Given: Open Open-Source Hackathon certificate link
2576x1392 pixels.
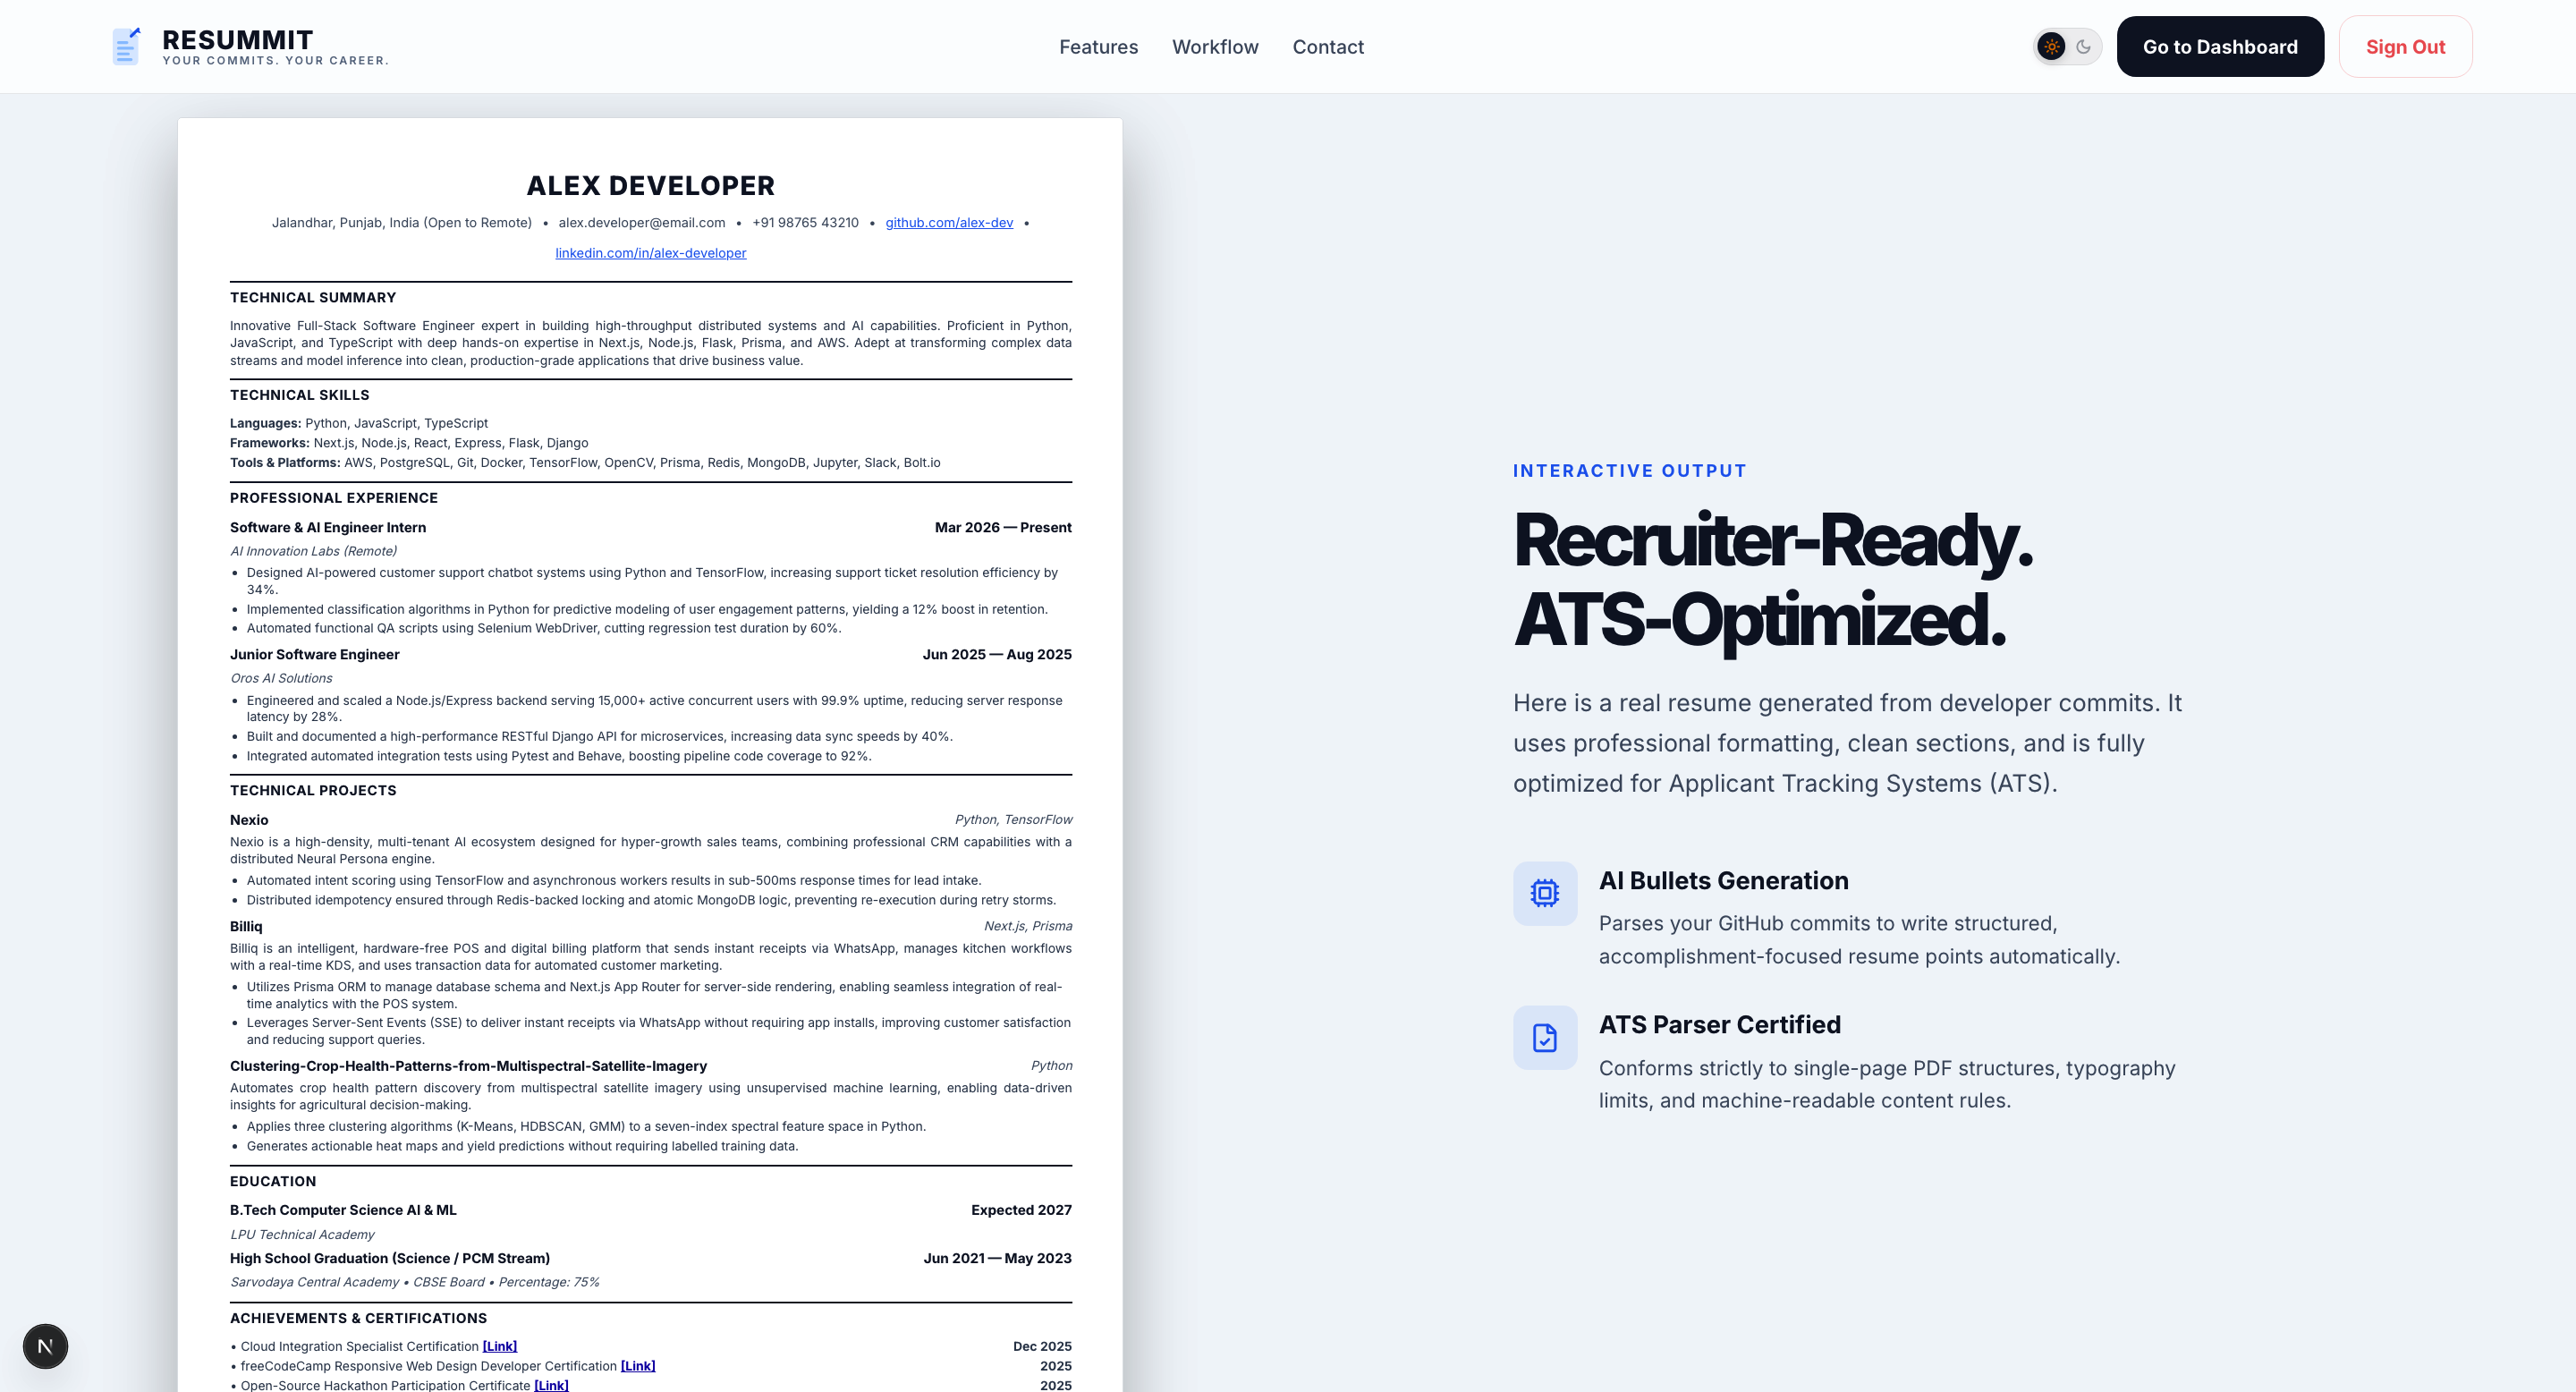Looking at the screenshot, I should pyautogui.click(x=551, y=1385).
